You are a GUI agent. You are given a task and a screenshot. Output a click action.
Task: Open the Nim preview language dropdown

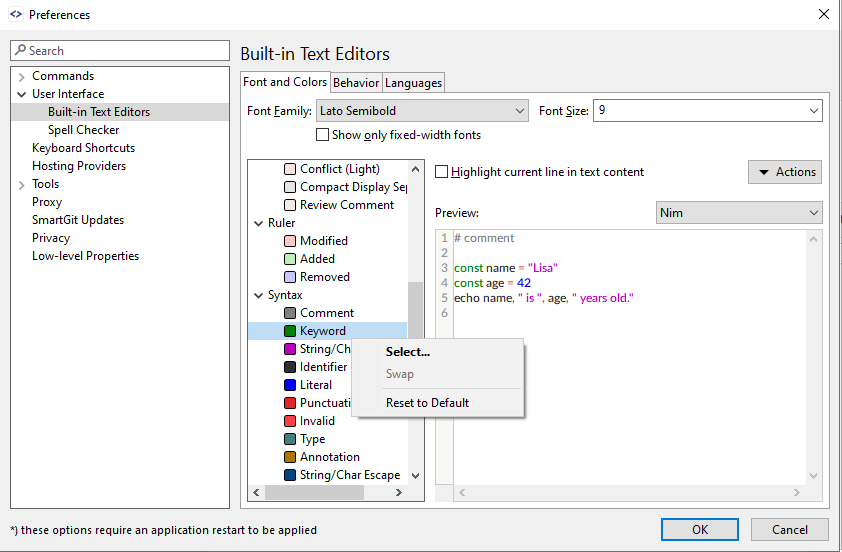point(738,213)
